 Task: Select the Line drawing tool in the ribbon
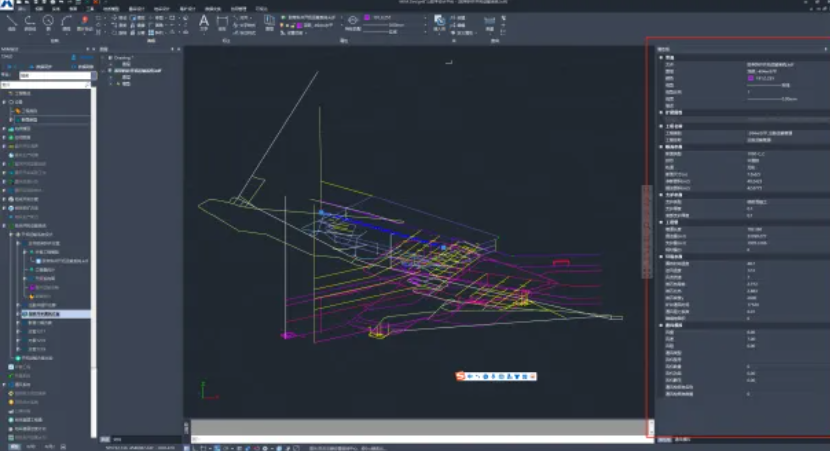pos(9,22)
